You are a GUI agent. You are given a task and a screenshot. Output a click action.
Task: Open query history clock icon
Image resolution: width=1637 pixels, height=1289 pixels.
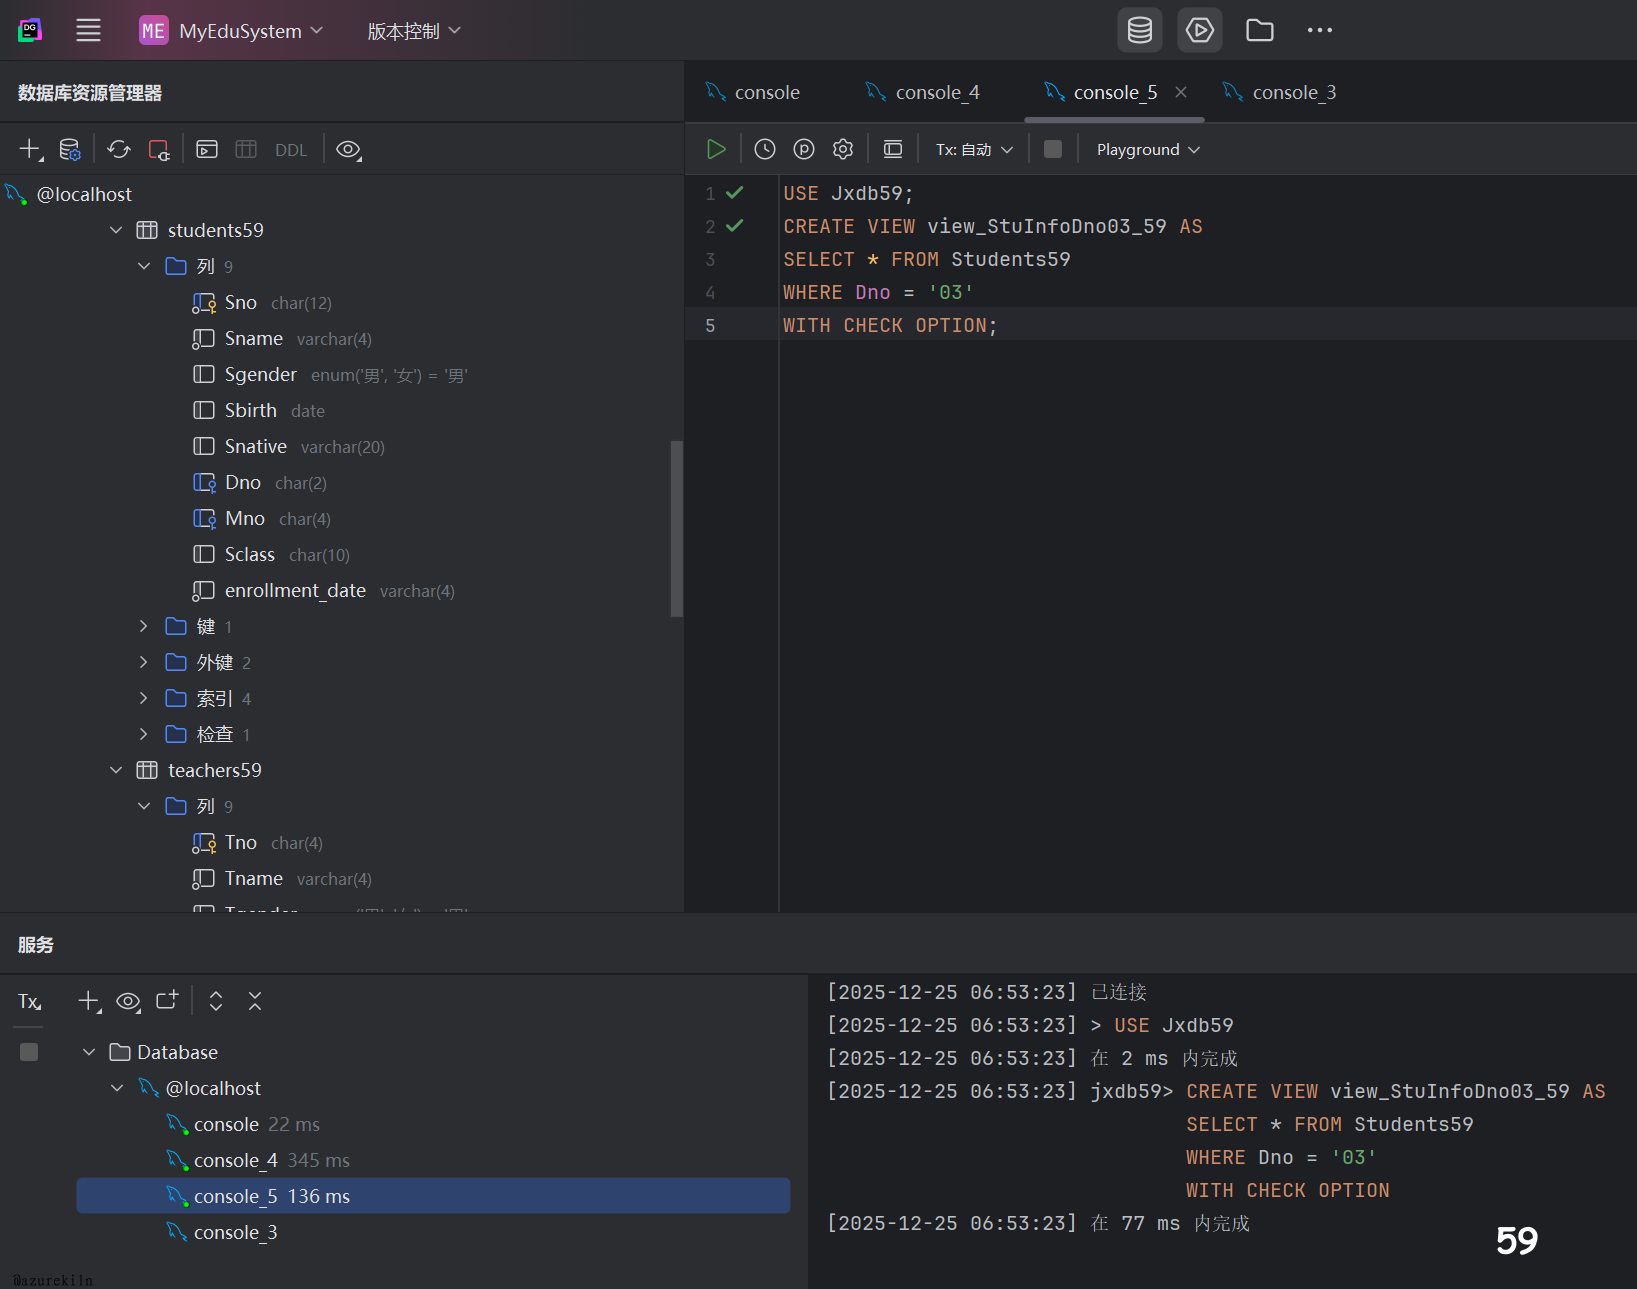(x=765, y=149)
